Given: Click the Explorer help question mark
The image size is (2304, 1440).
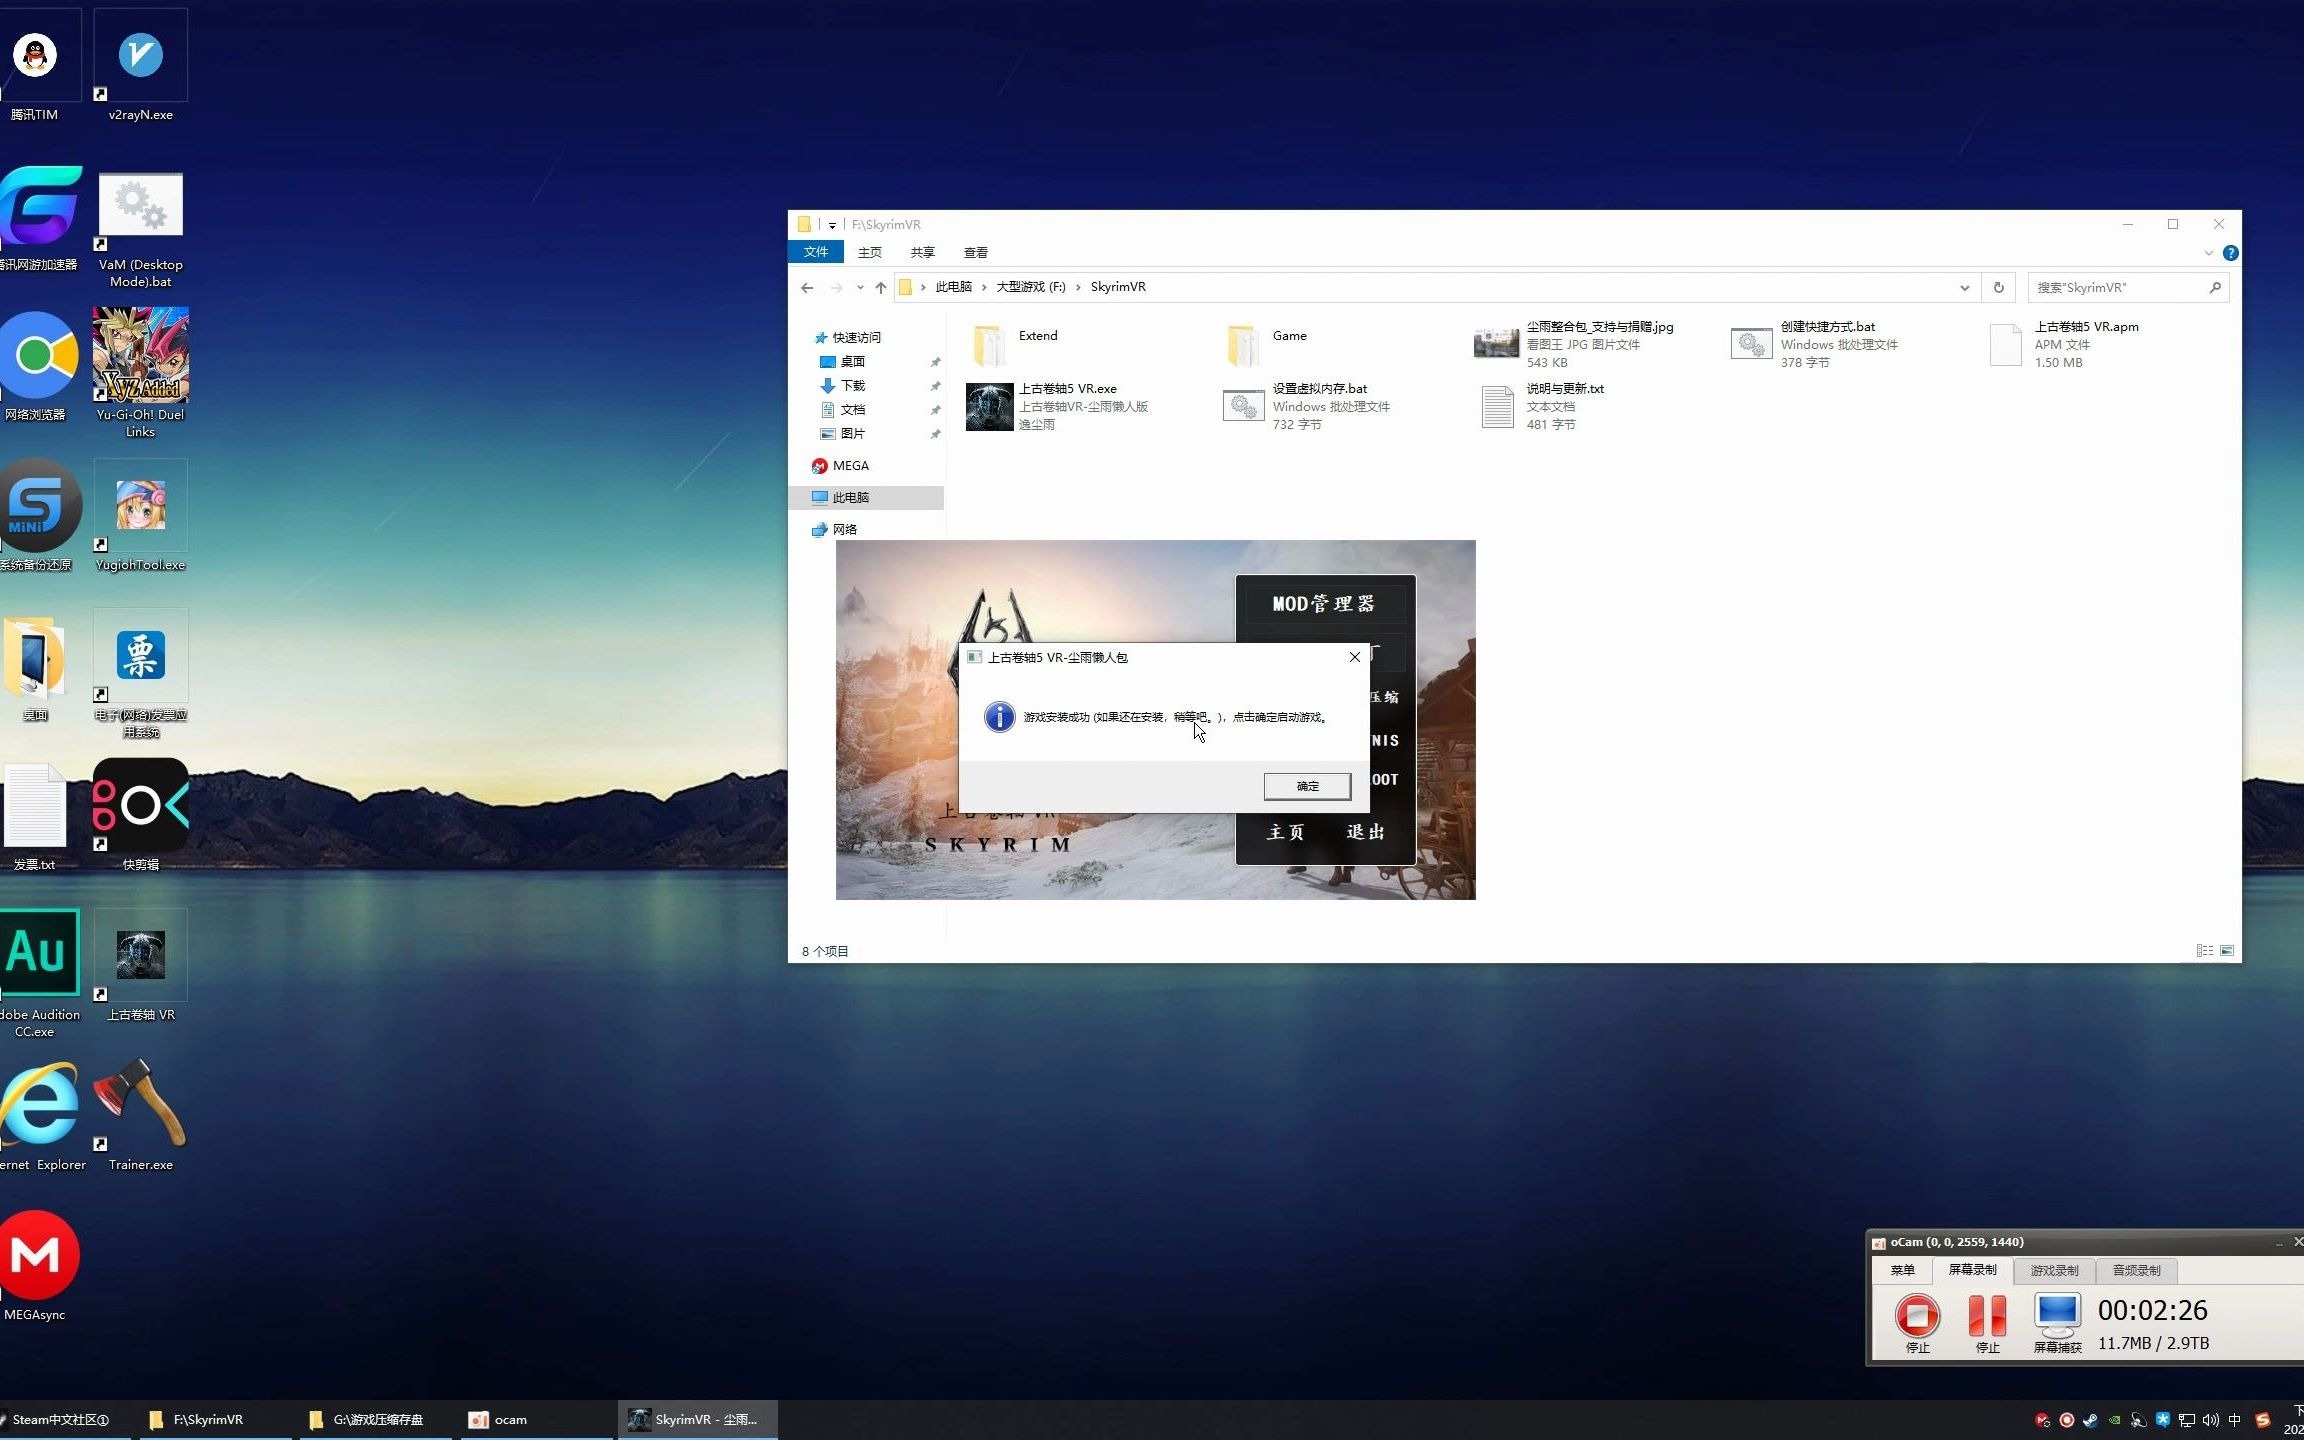Looking at the screenshot, I should (x=2230, y=253).
